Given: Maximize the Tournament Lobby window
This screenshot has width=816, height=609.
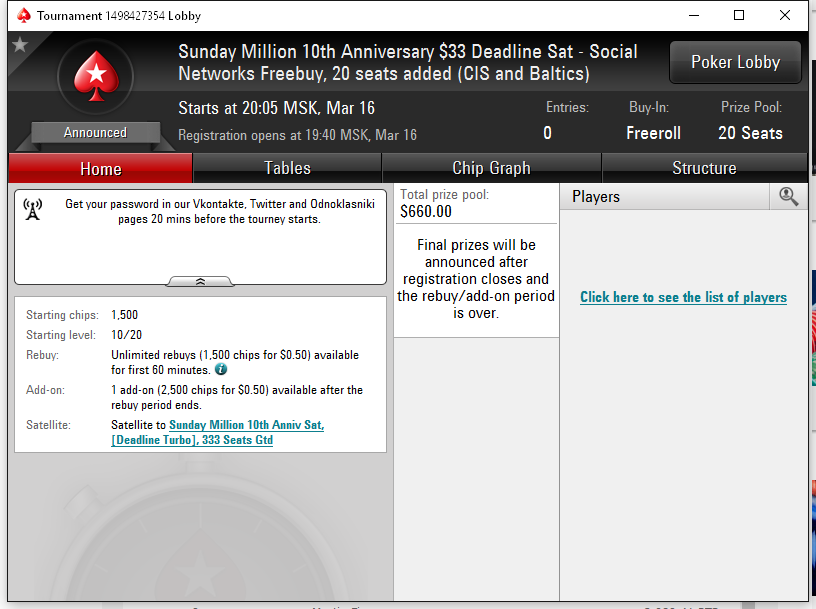Looking at the screenshot, I should pyautogui.click(x=738, y=15).
